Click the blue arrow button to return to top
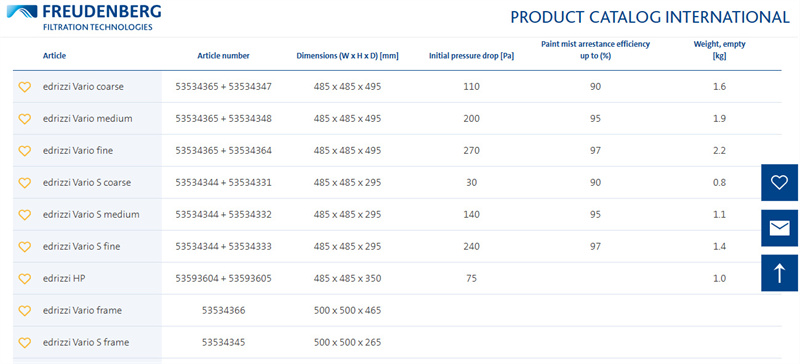The width and height of the screenshot is (800, 364). 779,273
